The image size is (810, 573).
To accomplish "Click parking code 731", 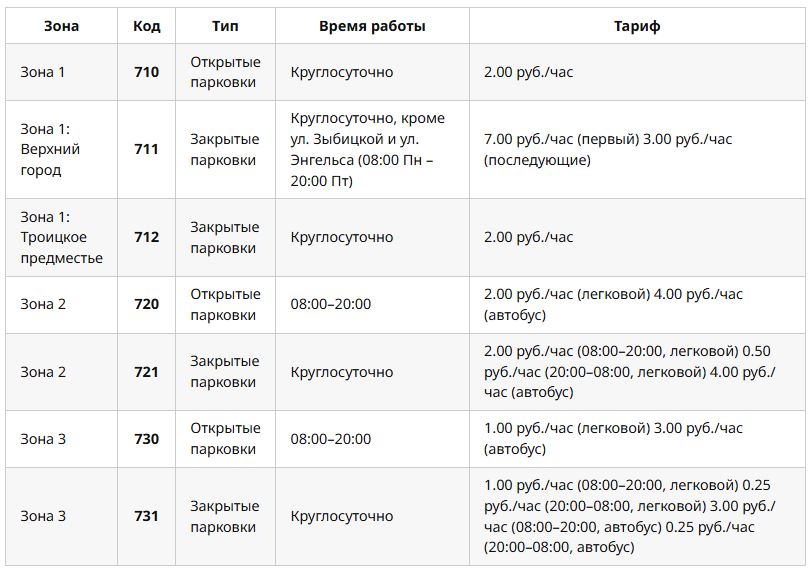I will click(x=146, y=516).
